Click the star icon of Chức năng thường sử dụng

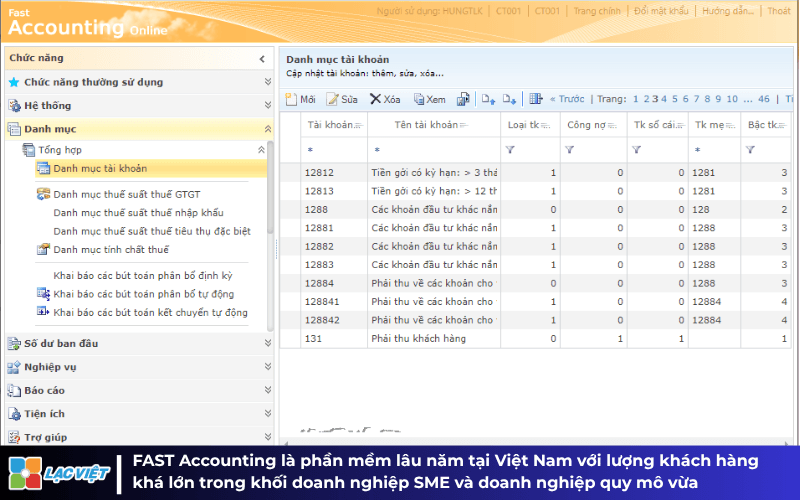(14, 82)
